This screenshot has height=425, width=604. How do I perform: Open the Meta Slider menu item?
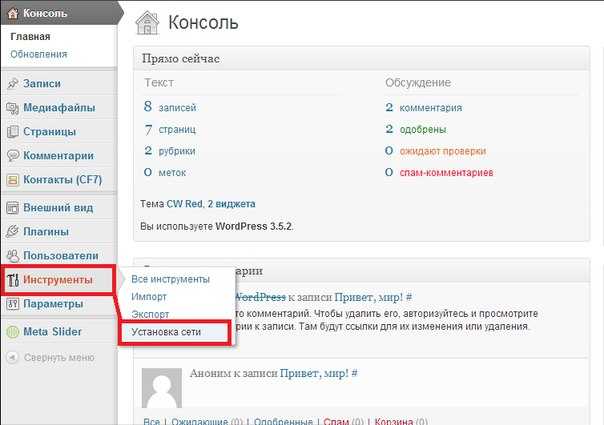[52, 331]
